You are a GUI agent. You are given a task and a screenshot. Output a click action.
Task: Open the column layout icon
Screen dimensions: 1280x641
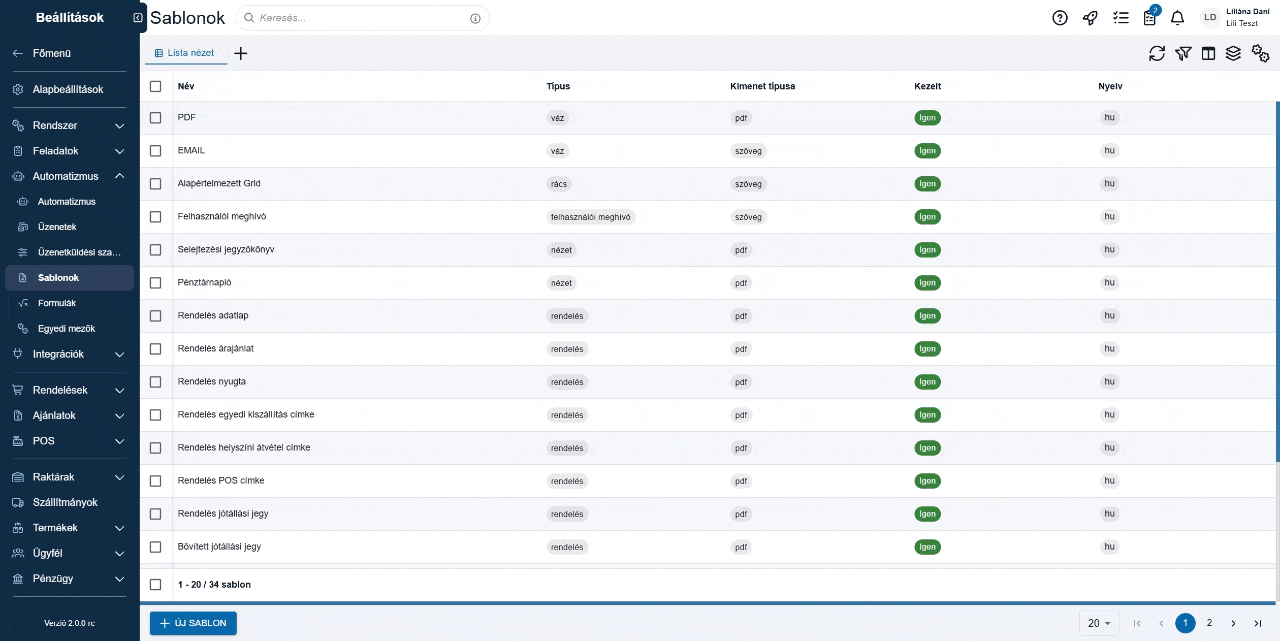(x=1208, y=54)
